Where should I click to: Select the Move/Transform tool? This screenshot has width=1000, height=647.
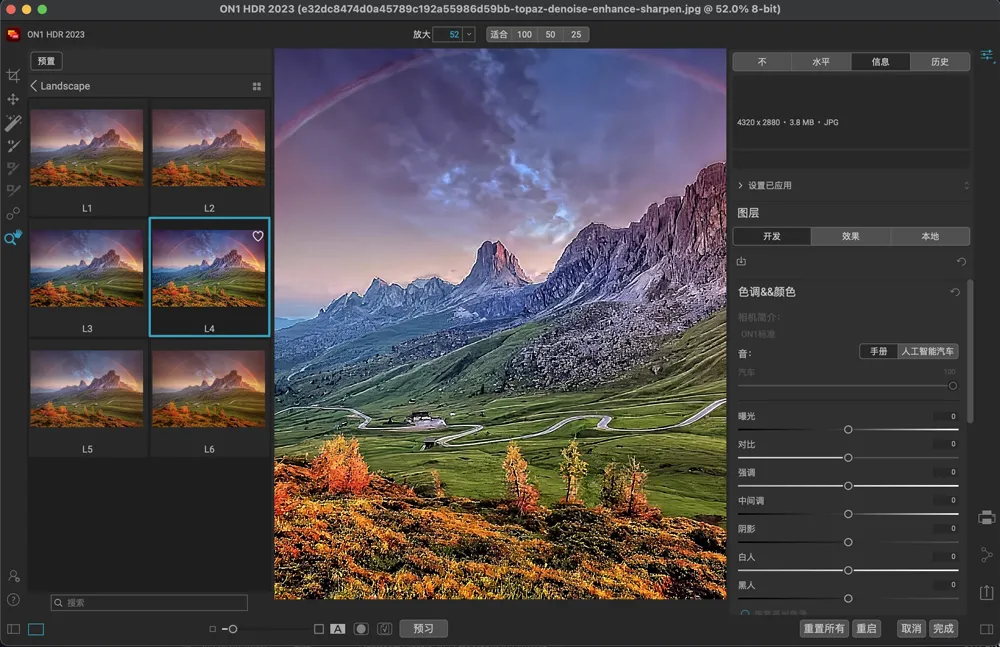click(13, 99)
